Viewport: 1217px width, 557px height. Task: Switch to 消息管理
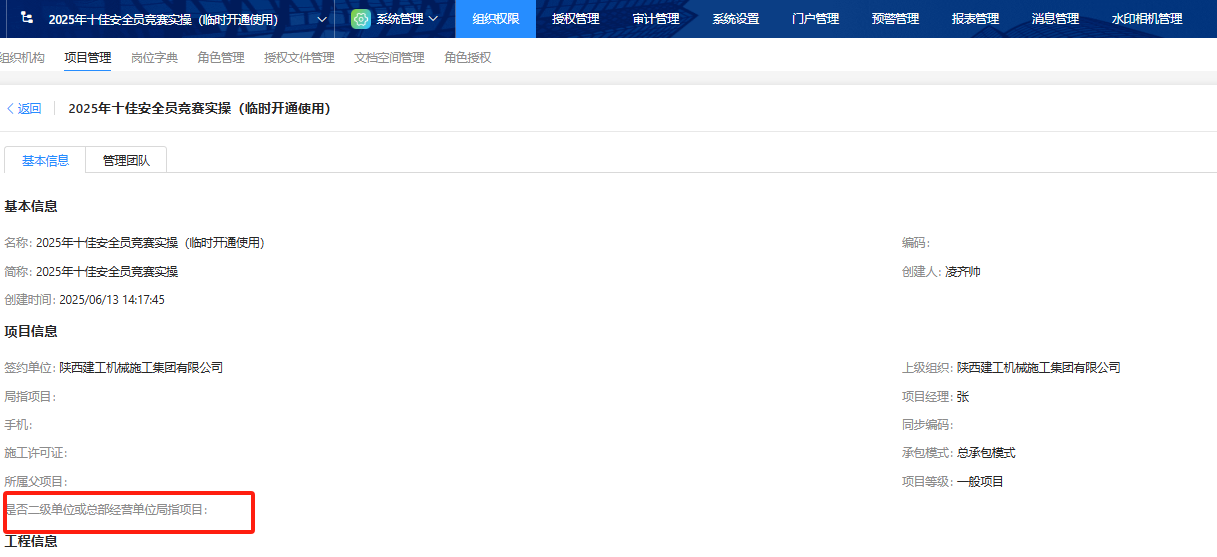[1055, 19]
